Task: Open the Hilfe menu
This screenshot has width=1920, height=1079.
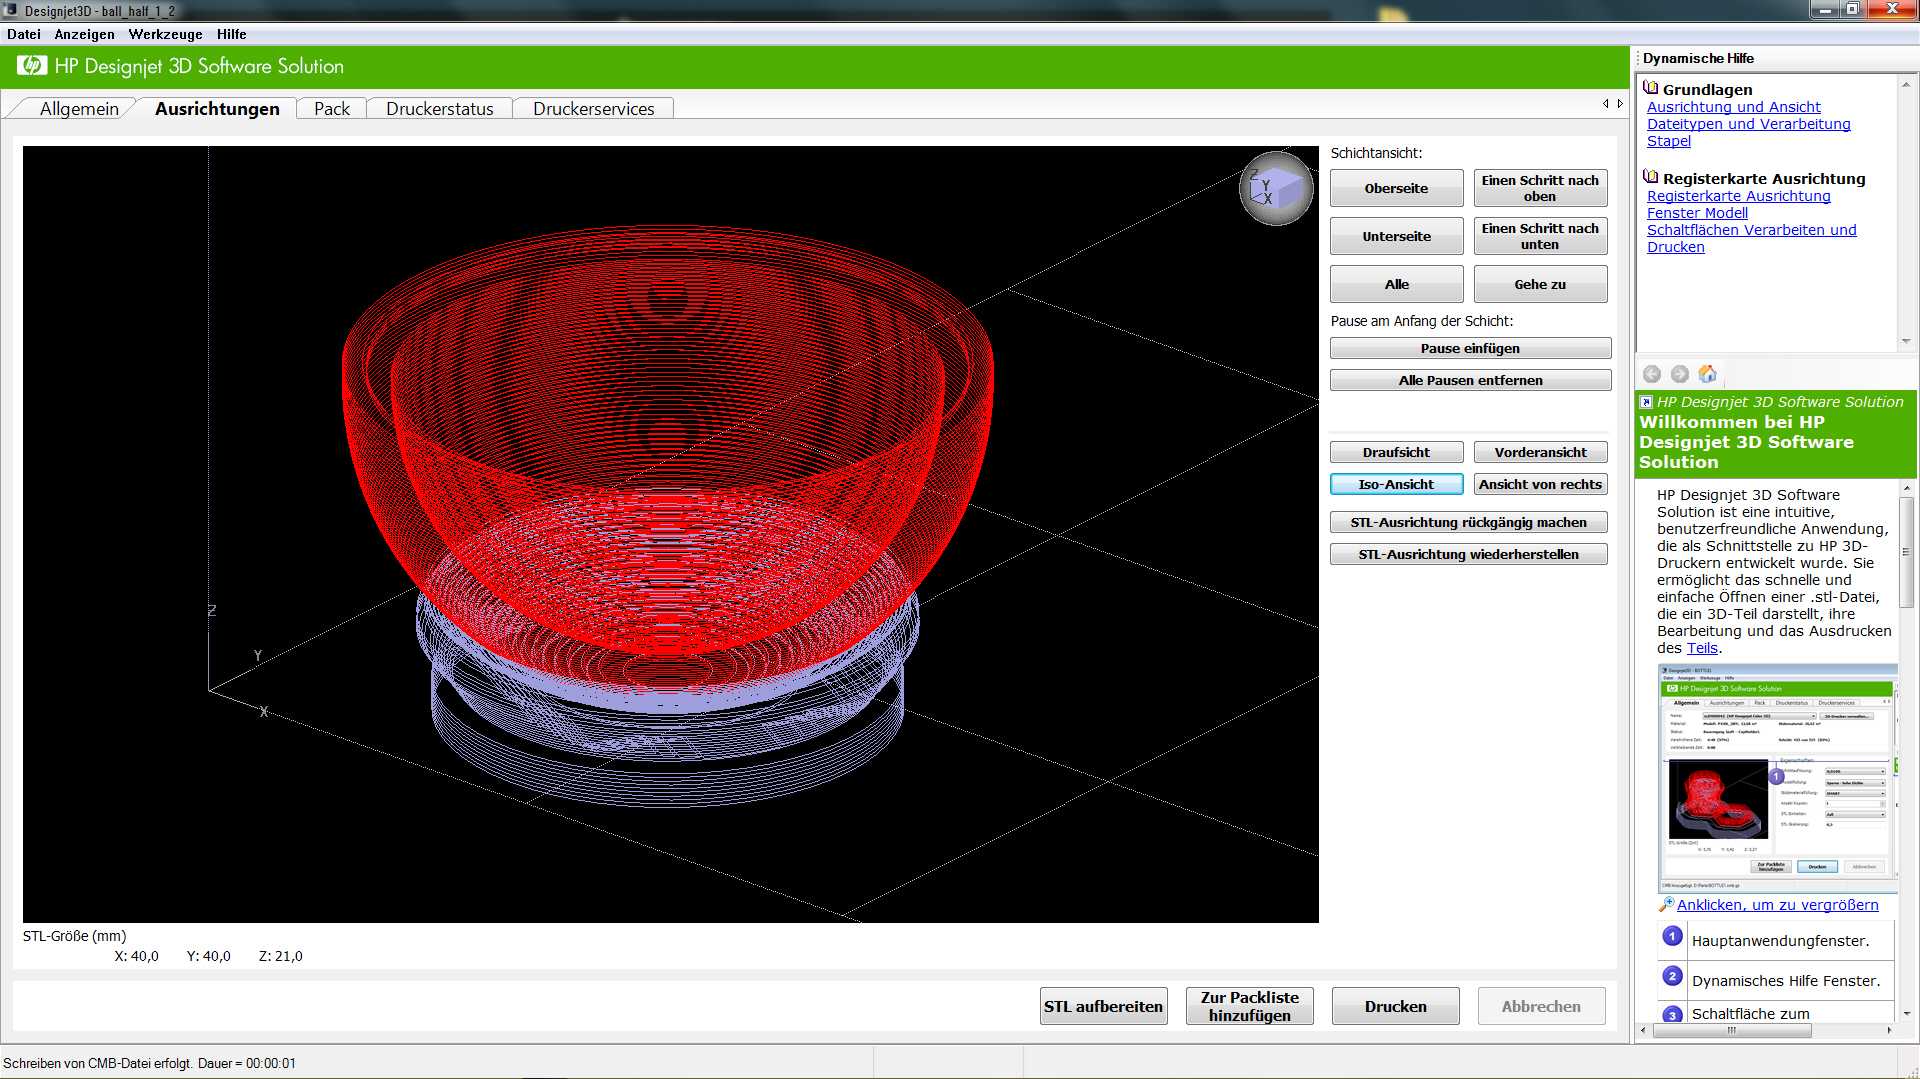Action: pos(231,34)
